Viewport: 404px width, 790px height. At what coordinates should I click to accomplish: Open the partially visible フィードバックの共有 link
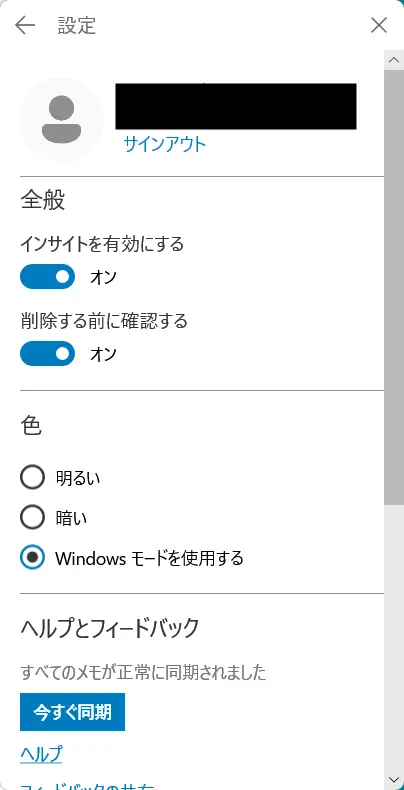pyautogui.click(x=87, y=786)
